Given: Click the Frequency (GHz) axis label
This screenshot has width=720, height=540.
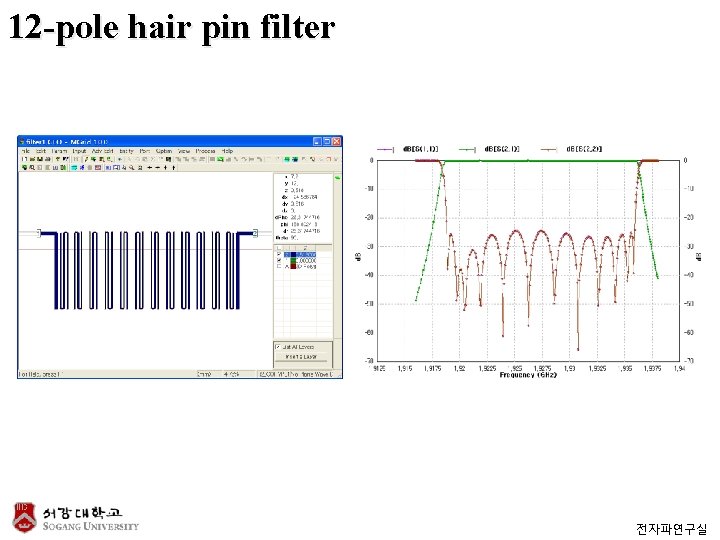Looking at the screenshot, I should [x=528, y=375].
